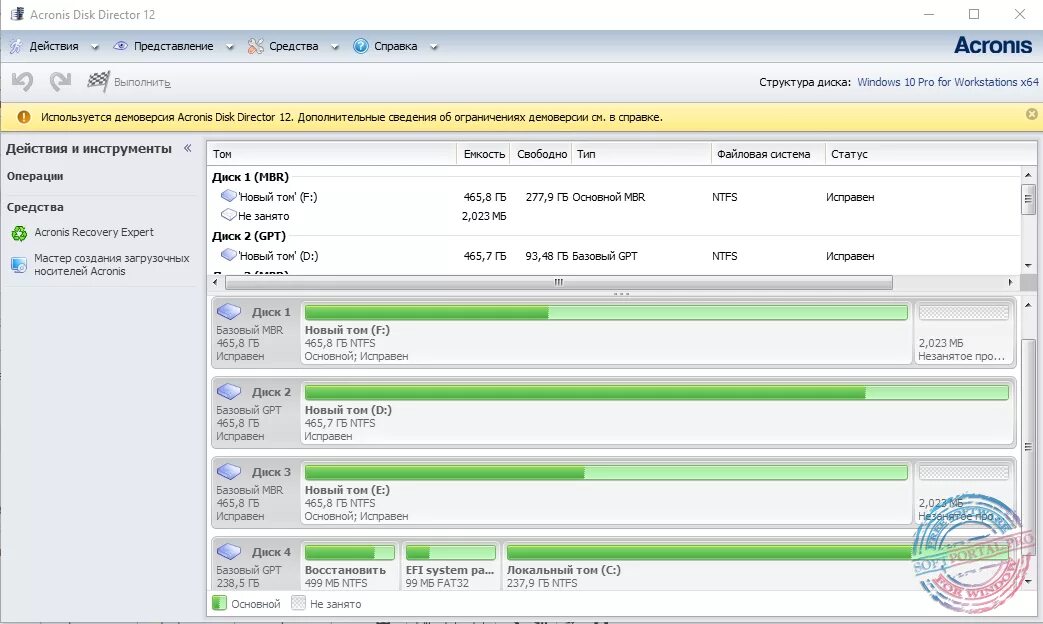This screenshot has width=1043, height=624.
Task: Sort by Файловая система column header
Action: (768, 154)
